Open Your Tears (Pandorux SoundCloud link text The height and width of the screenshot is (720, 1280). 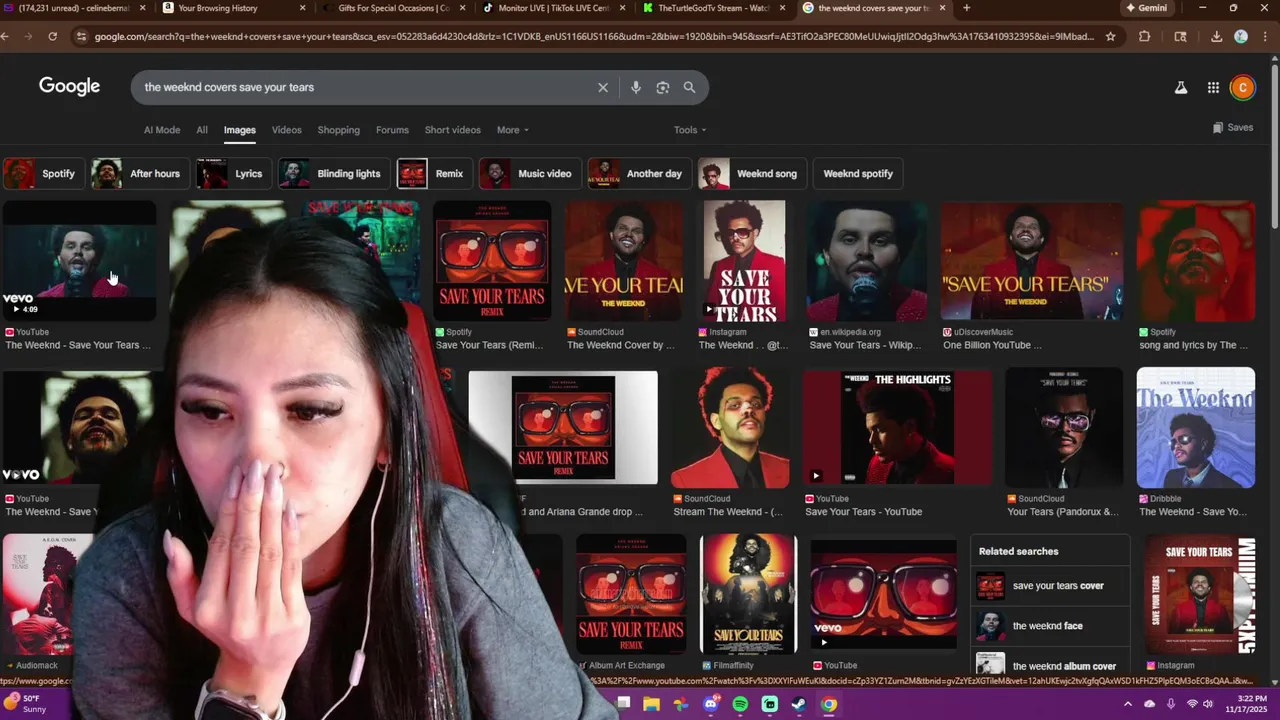1063,512
